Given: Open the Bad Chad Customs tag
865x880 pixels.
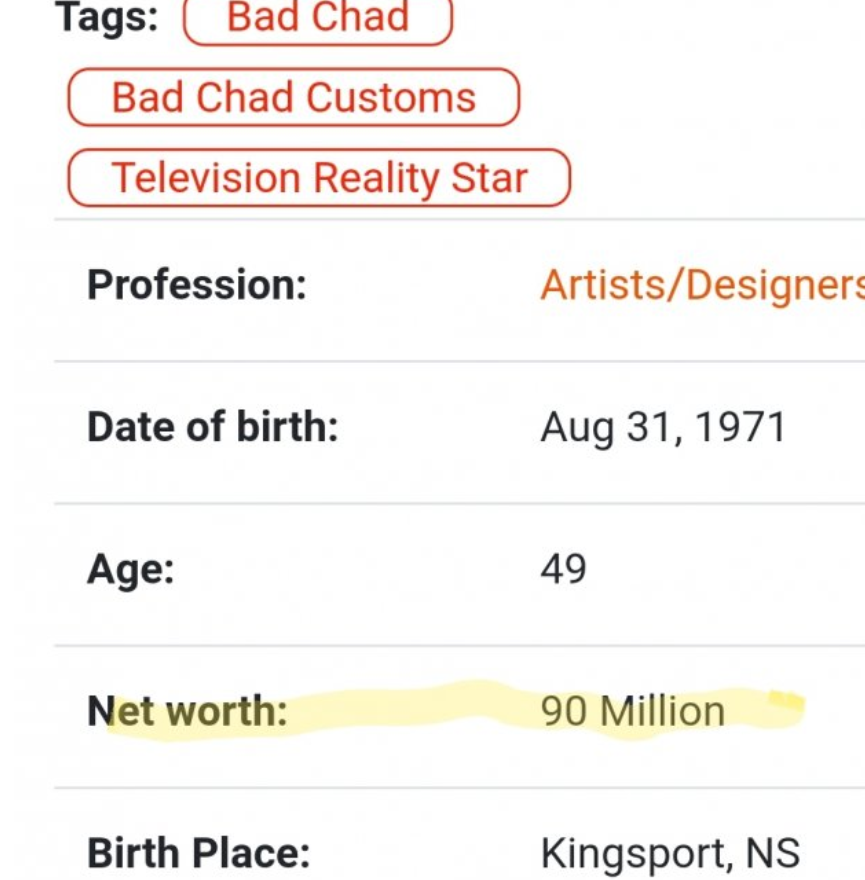Looking at the screenshot, I should coord(293,97).
